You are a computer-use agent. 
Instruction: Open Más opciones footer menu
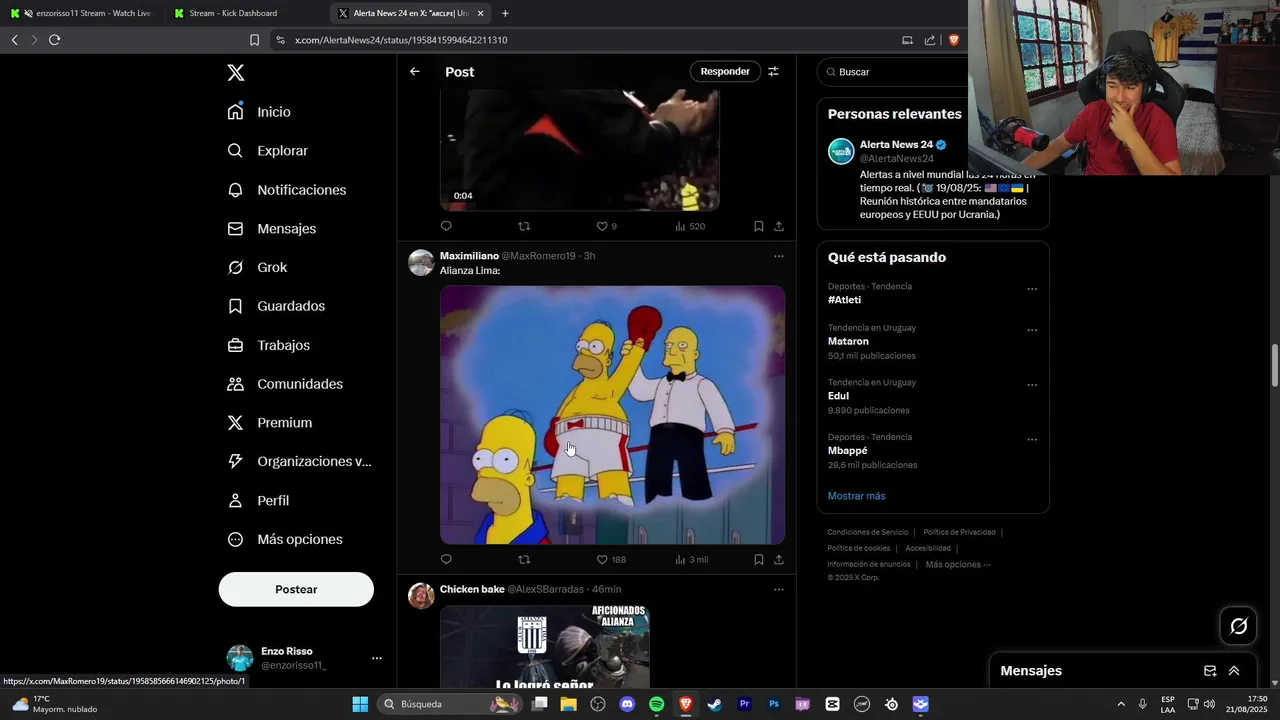[x=958, y=564]
